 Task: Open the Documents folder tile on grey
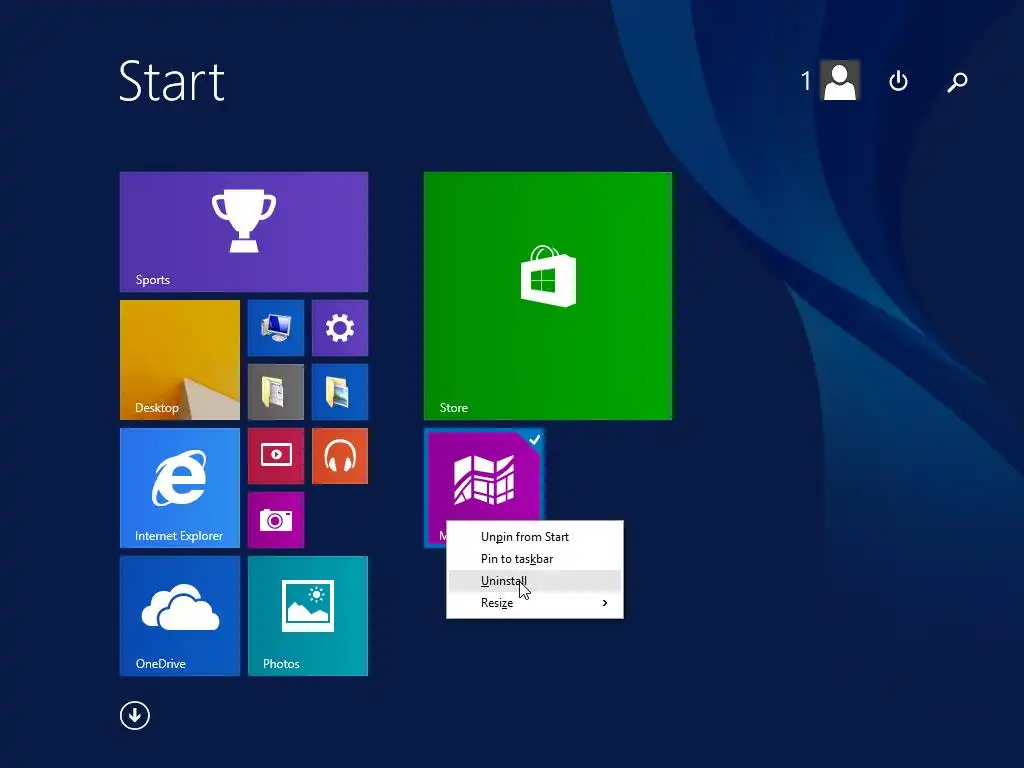tap(276, 392)
